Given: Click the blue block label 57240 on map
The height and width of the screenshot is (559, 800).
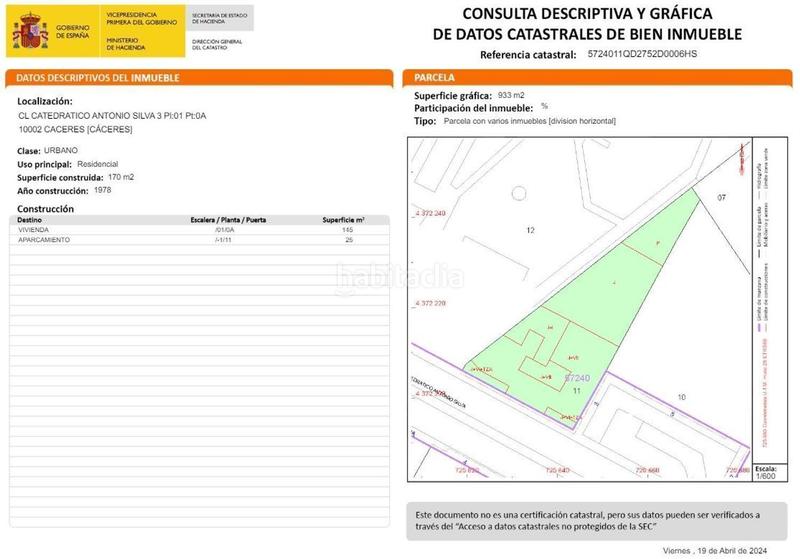Looking at the screenshot, I should tap(578, 377).
